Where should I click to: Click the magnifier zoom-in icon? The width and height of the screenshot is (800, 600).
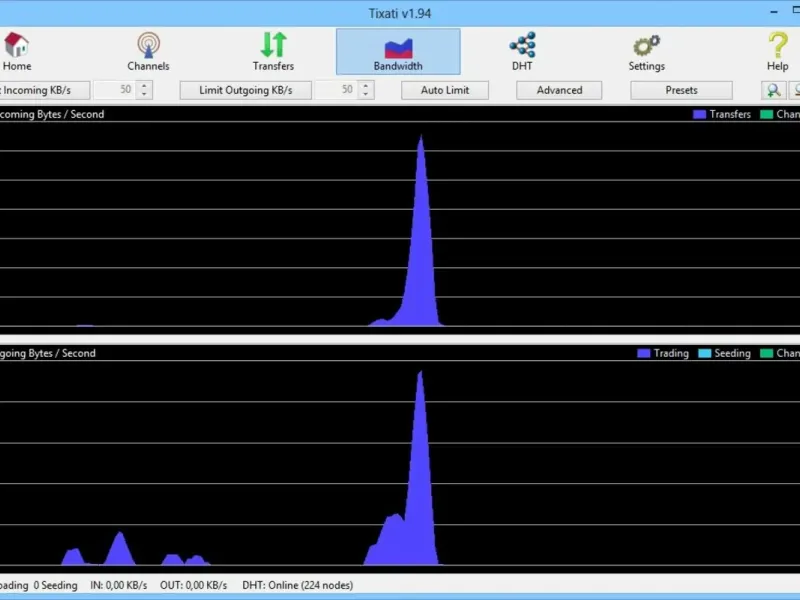[773, 90]
